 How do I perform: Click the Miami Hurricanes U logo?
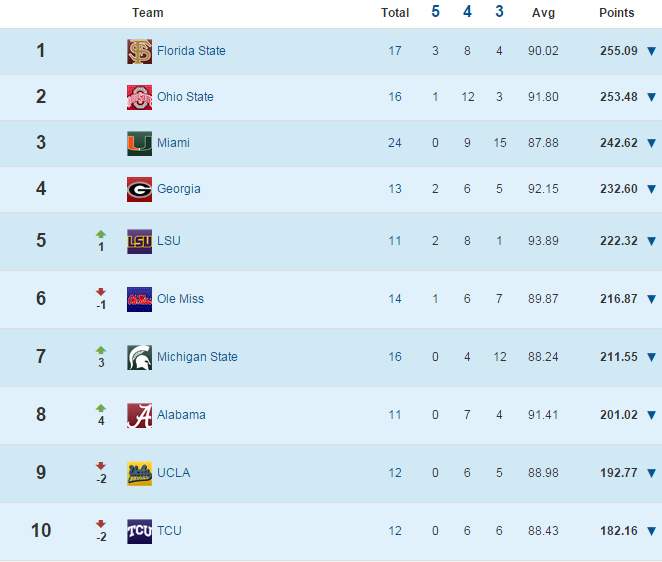139,144
